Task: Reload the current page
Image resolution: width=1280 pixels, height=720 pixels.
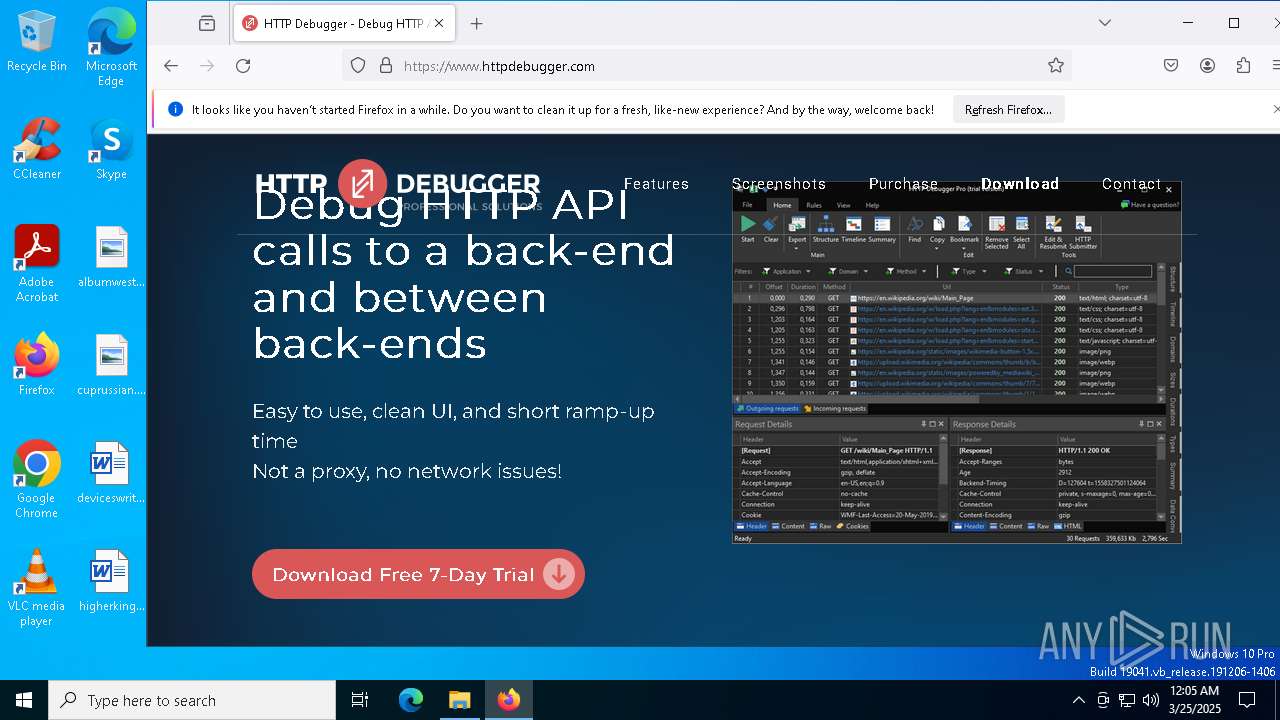Action: 243,66
